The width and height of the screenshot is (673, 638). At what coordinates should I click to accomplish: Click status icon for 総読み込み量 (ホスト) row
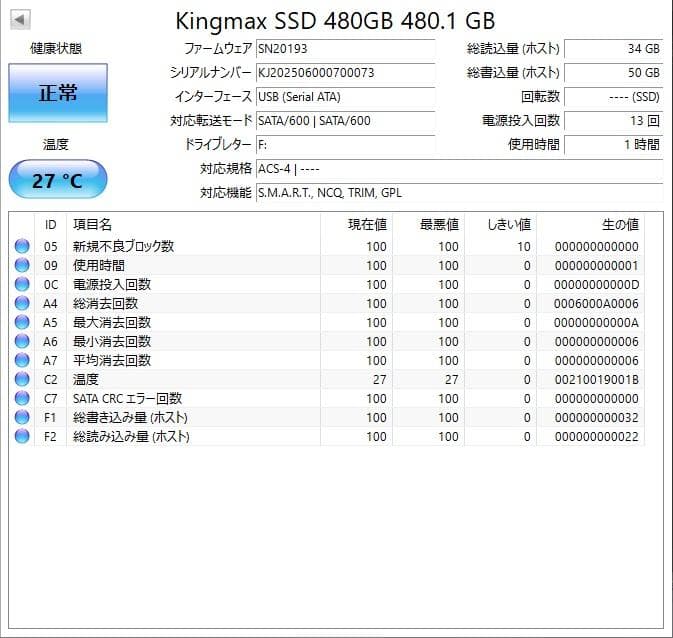point(22,436)
